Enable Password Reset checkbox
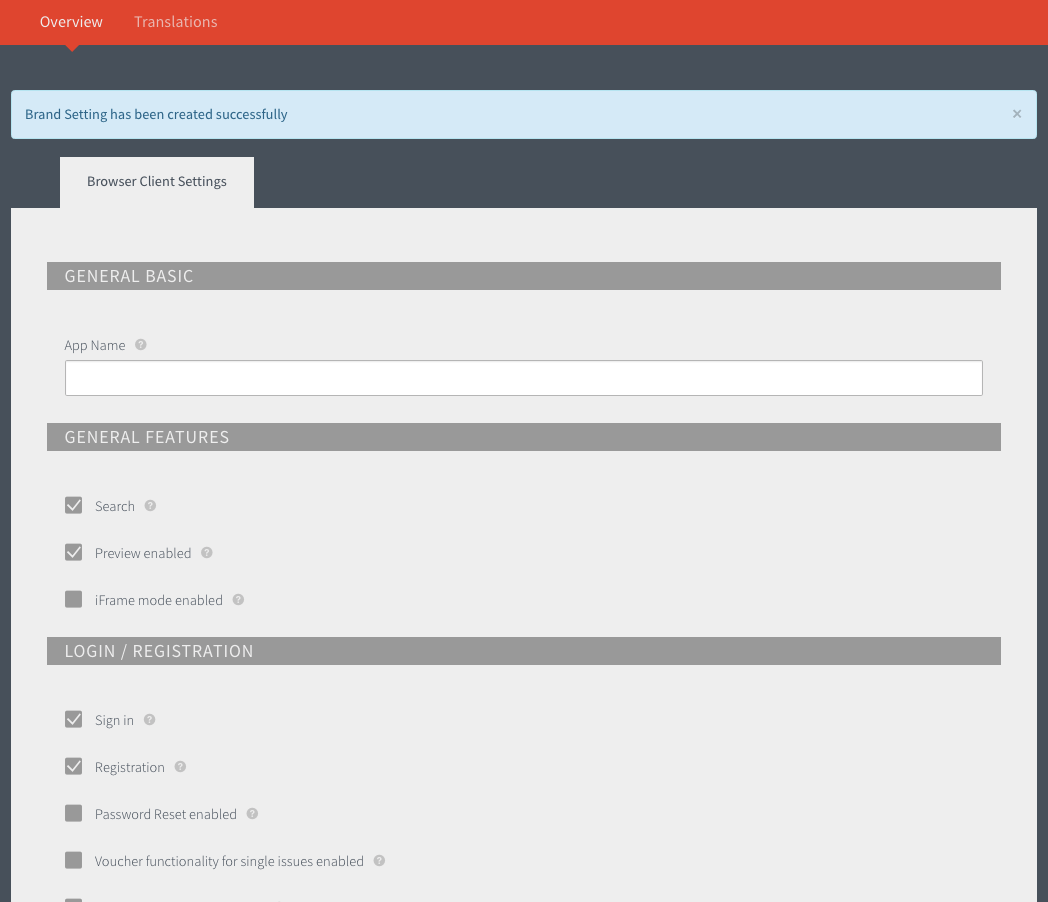This screenshot has width=1048, height=902. point(74,813)
